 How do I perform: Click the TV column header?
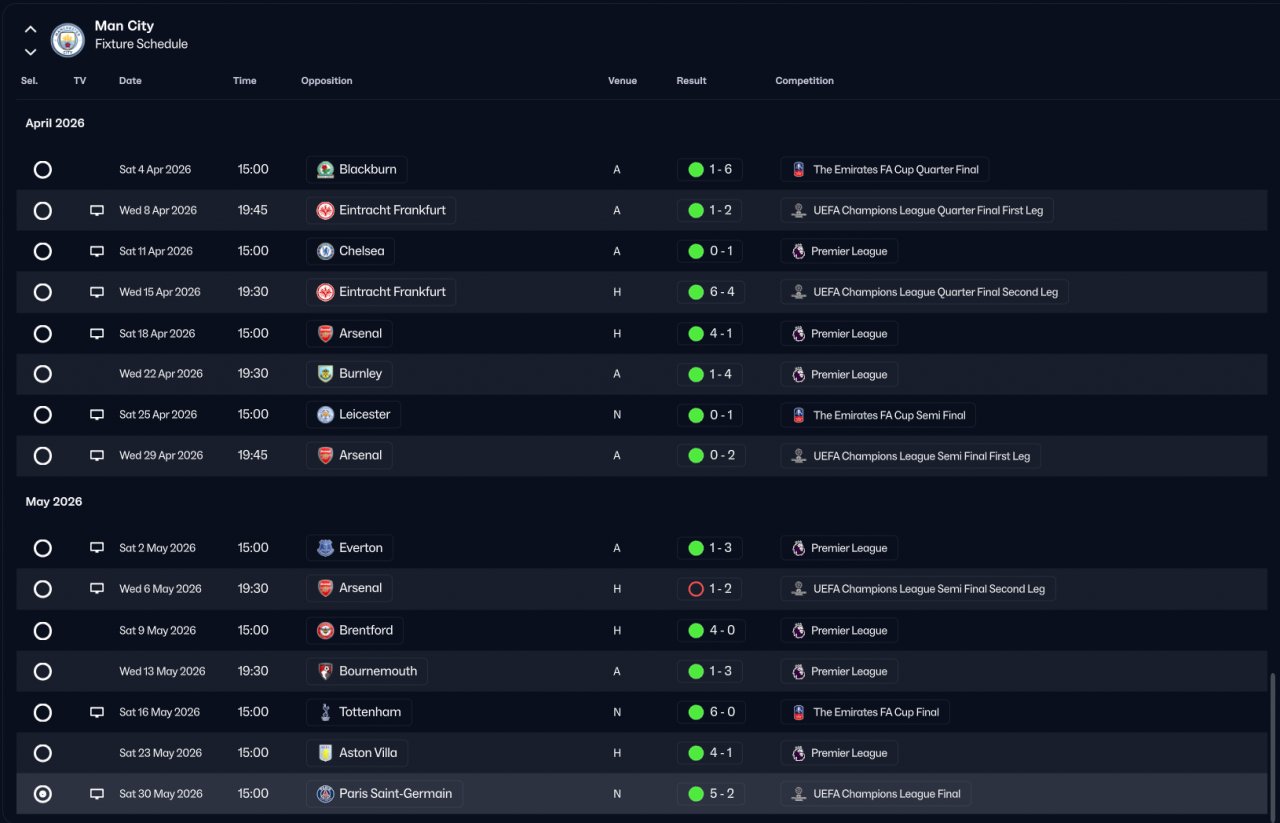[80, 81]
